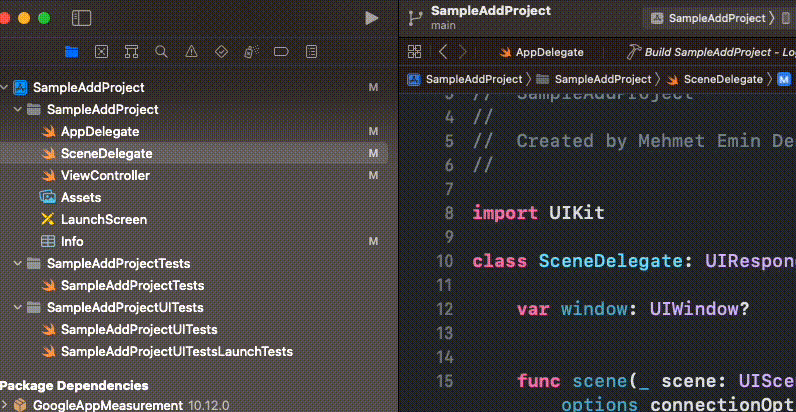This screenshot has height=412, width=796.
Task: Collapse the SampleAddProjectTests folder
Action: coord(18,263)
